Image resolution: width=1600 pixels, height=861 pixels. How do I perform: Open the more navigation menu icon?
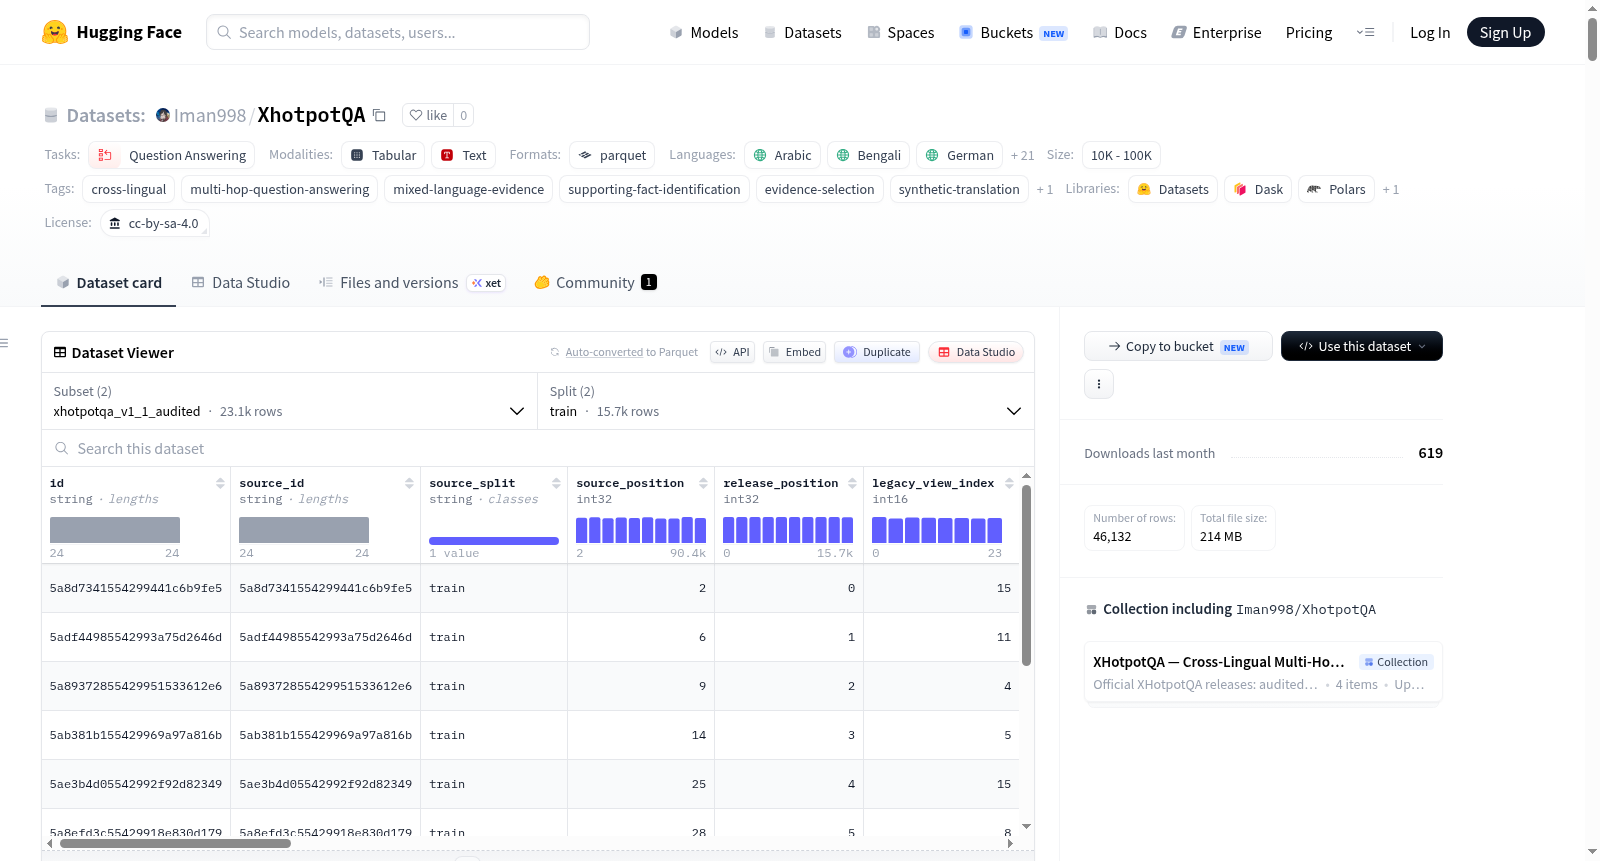click(x=1365, y=32)
